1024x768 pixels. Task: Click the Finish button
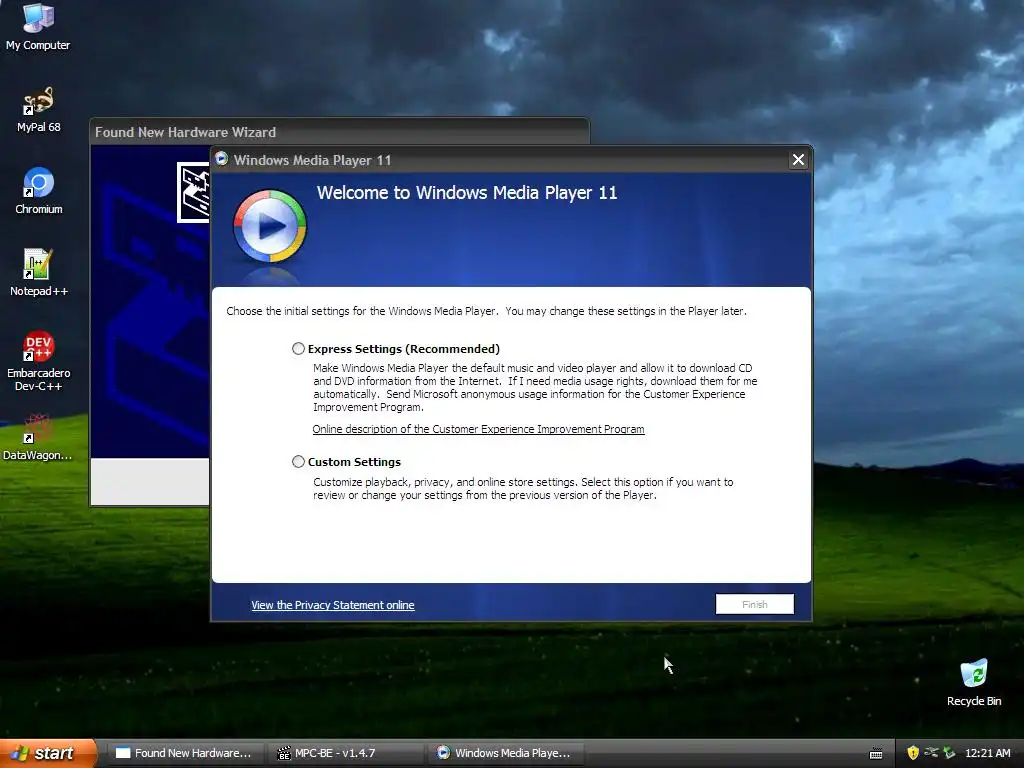(754, 604)
